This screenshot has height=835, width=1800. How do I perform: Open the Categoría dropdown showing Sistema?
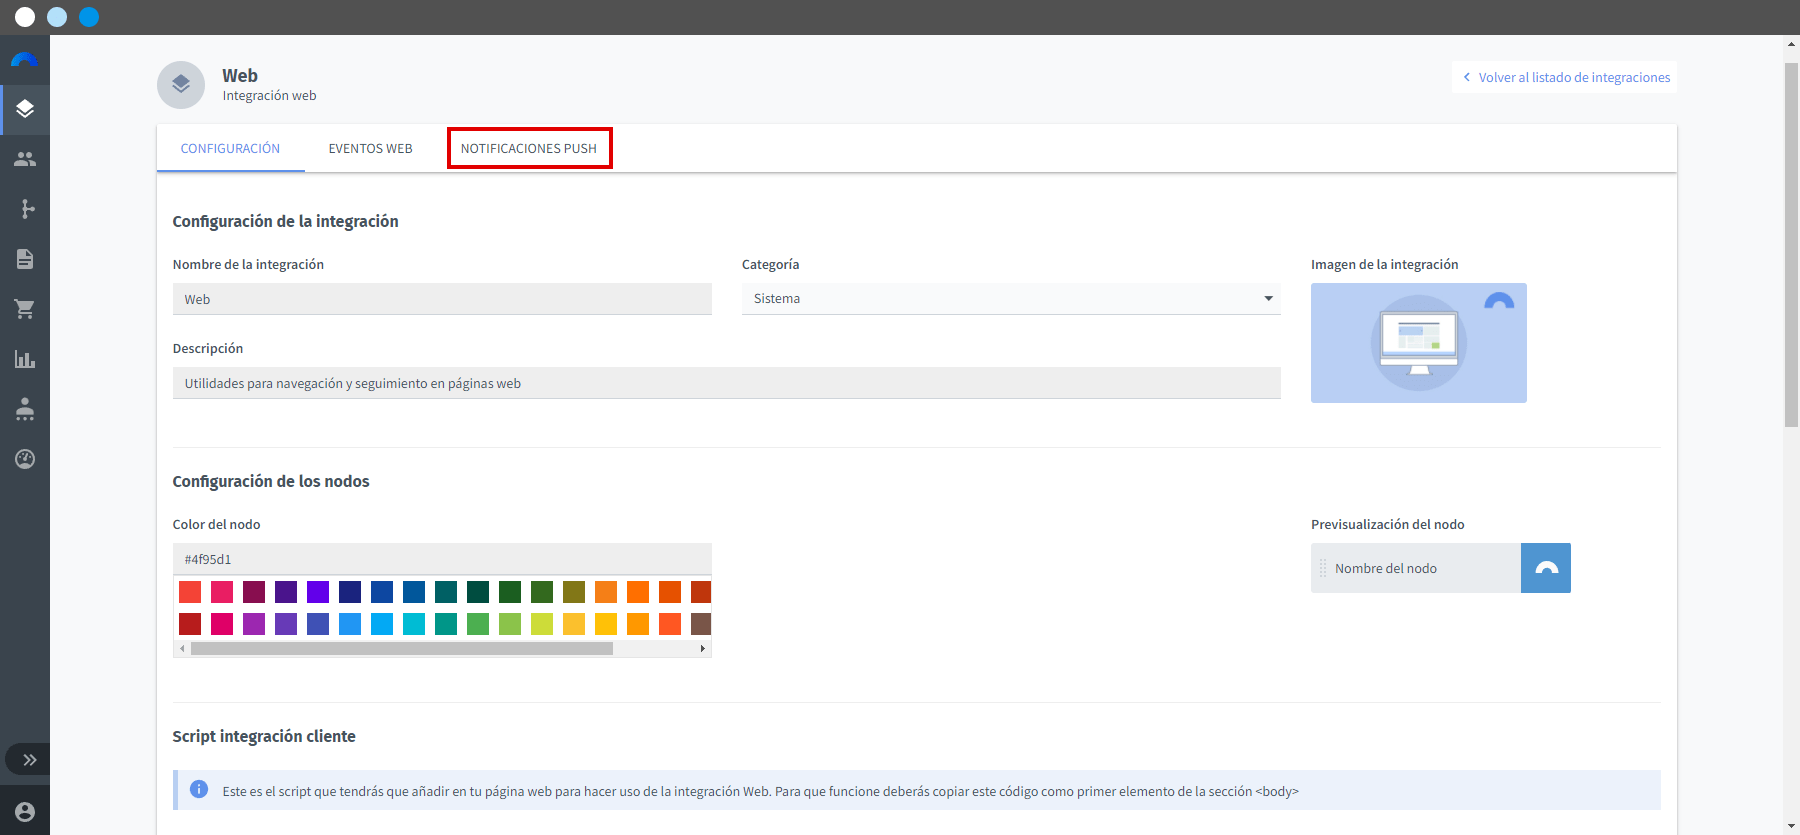coord(1011,299)
